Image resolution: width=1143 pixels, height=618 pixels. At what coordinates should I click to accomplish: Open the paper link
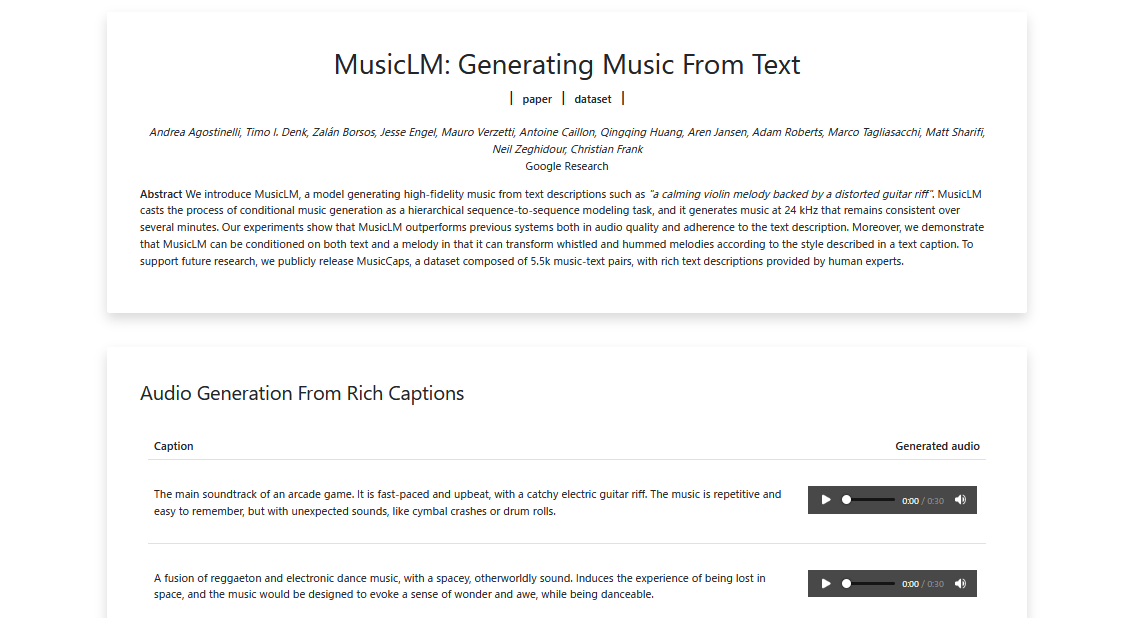[537, 99]
